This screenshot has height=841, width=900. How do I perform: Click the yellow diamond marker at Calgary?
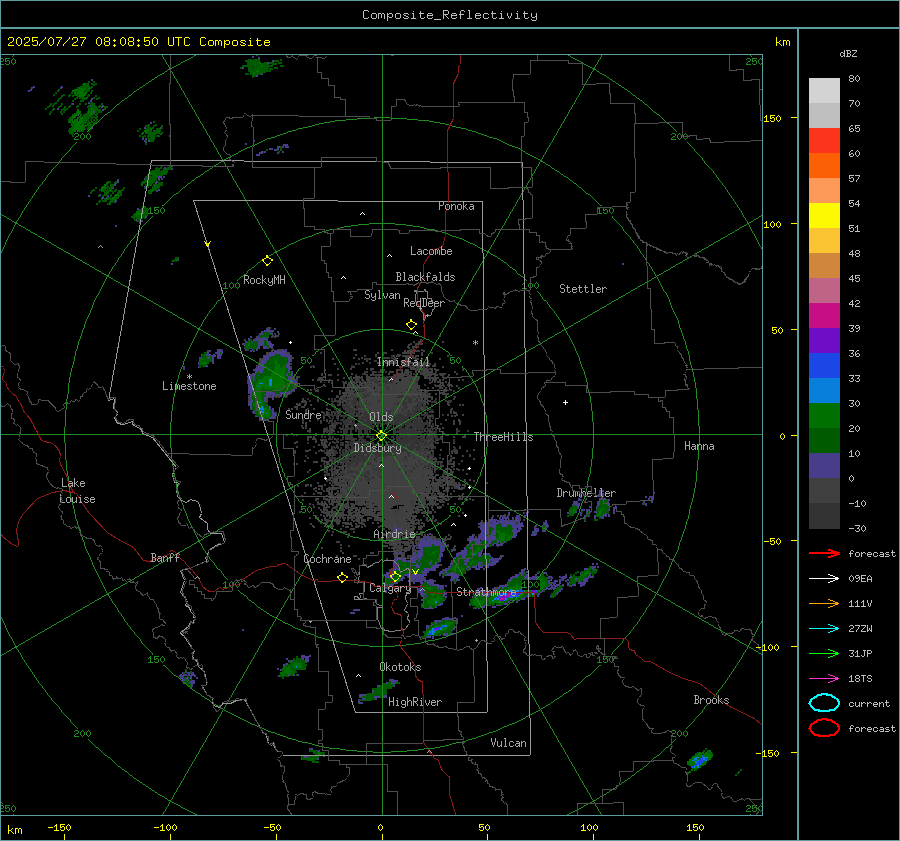[395, 576]
